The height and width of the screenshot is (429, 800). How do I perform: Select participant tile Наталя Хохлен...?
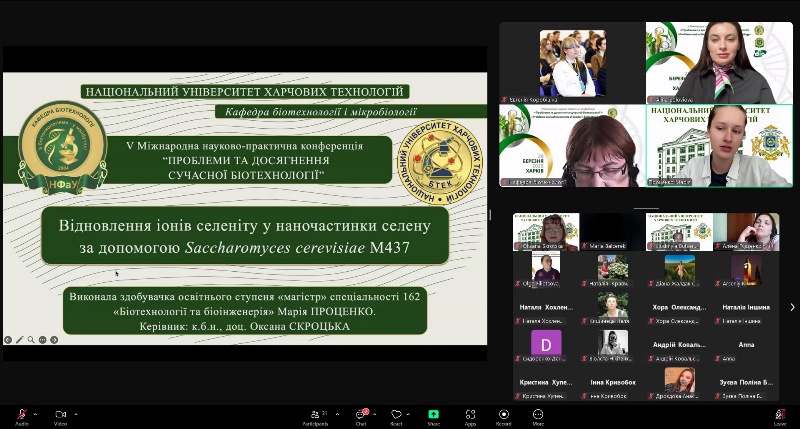click(x=546, y=308)
